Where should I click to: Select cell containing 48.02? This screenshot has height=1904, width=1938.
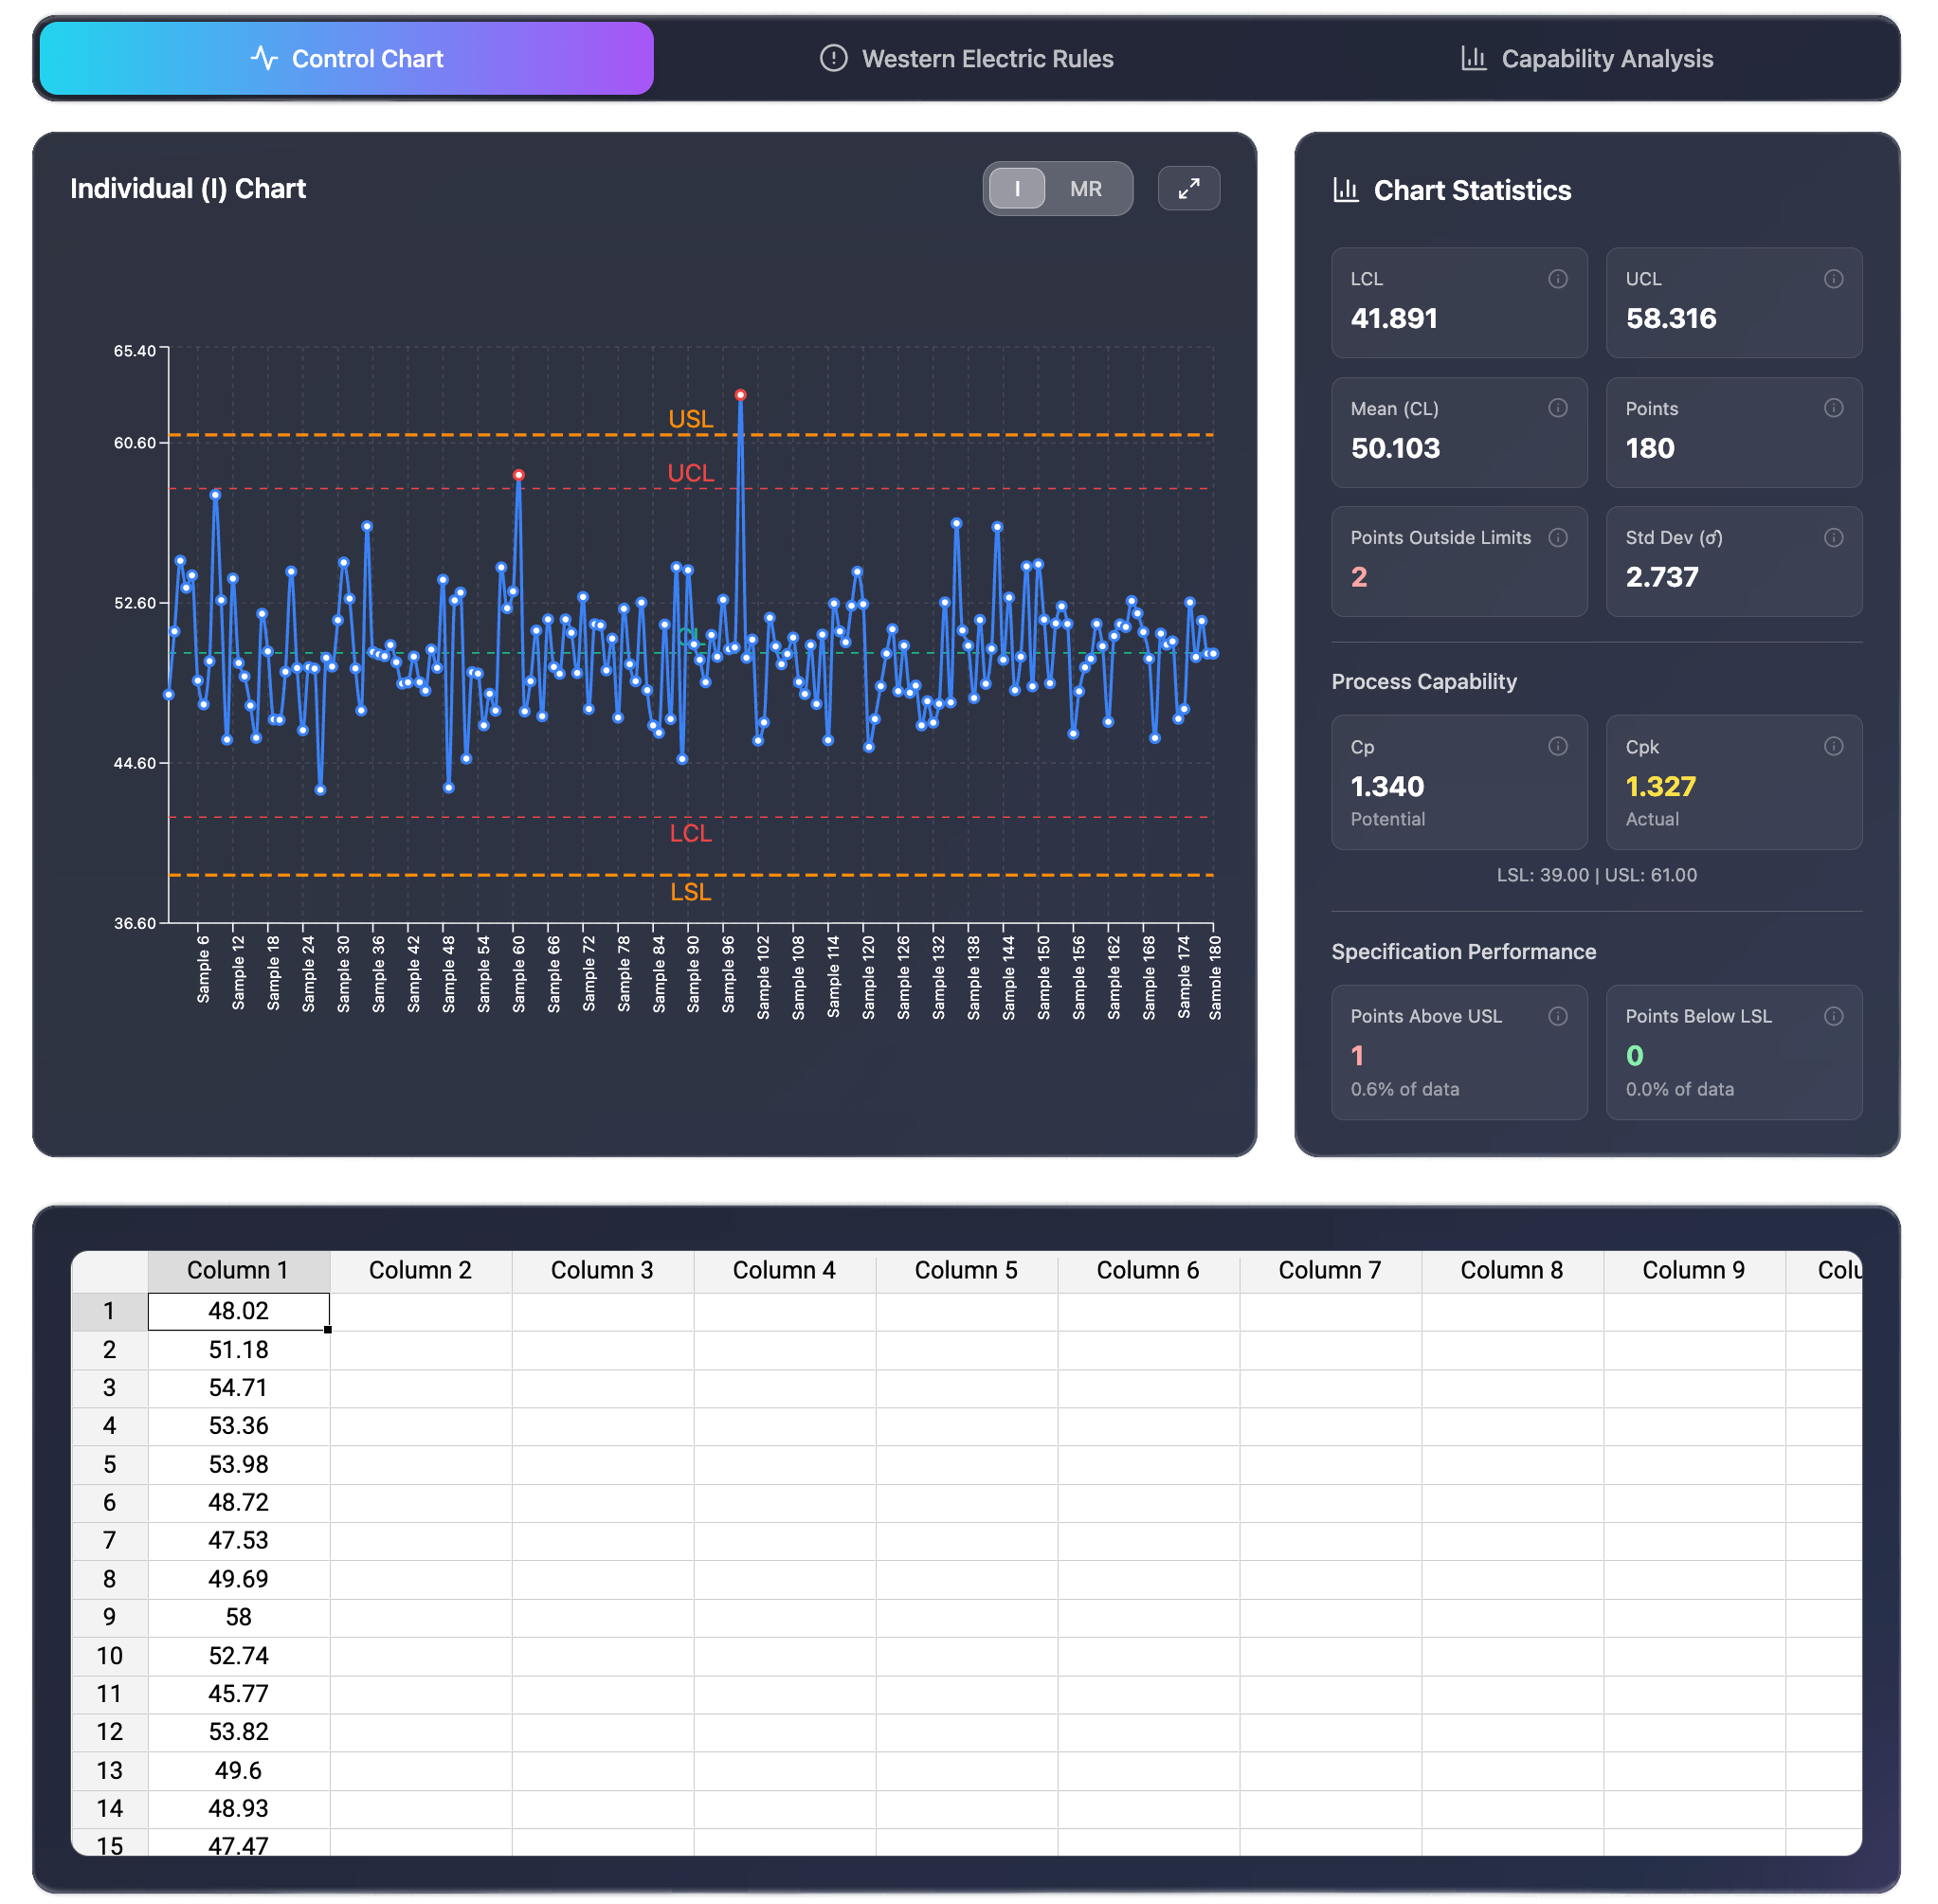pyautogui.click(x=238, y=1311)
